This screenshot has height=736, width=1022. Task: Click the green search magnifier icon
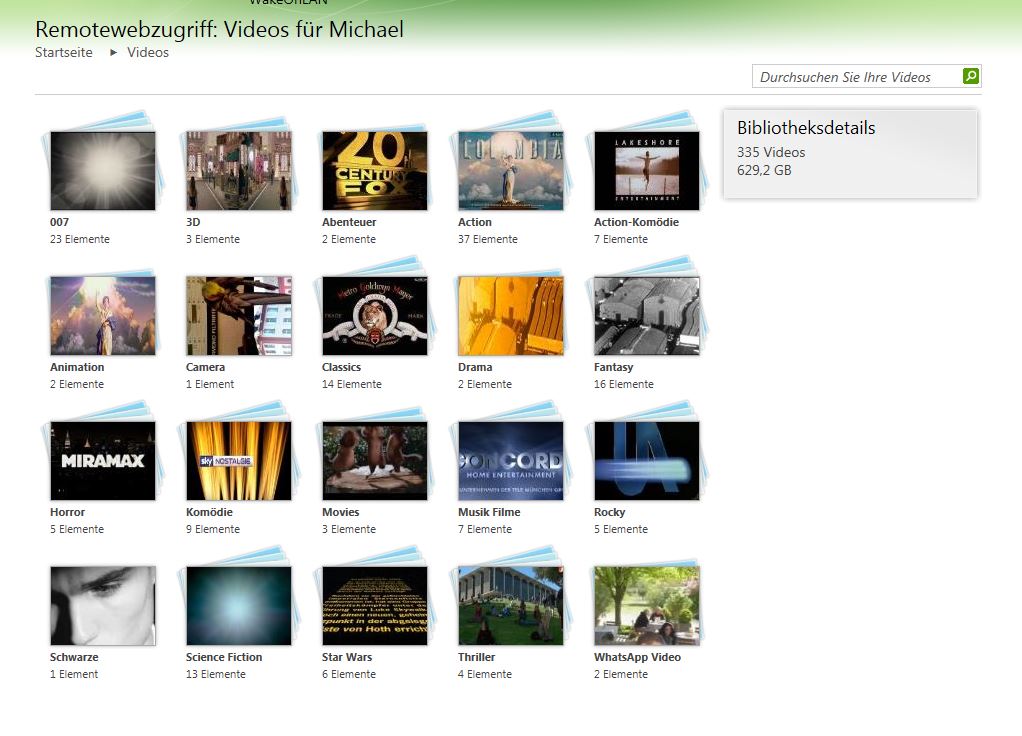point(970,76)
